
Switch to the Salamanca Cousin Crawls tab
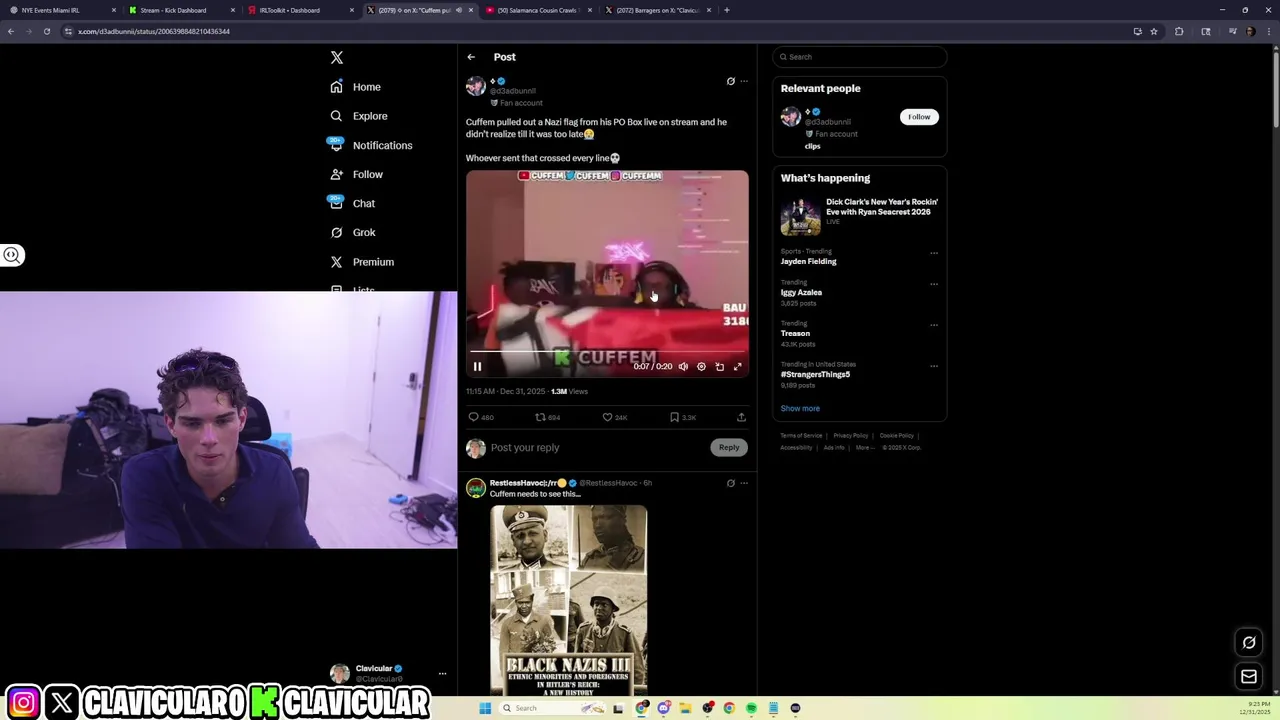point(537,10)
